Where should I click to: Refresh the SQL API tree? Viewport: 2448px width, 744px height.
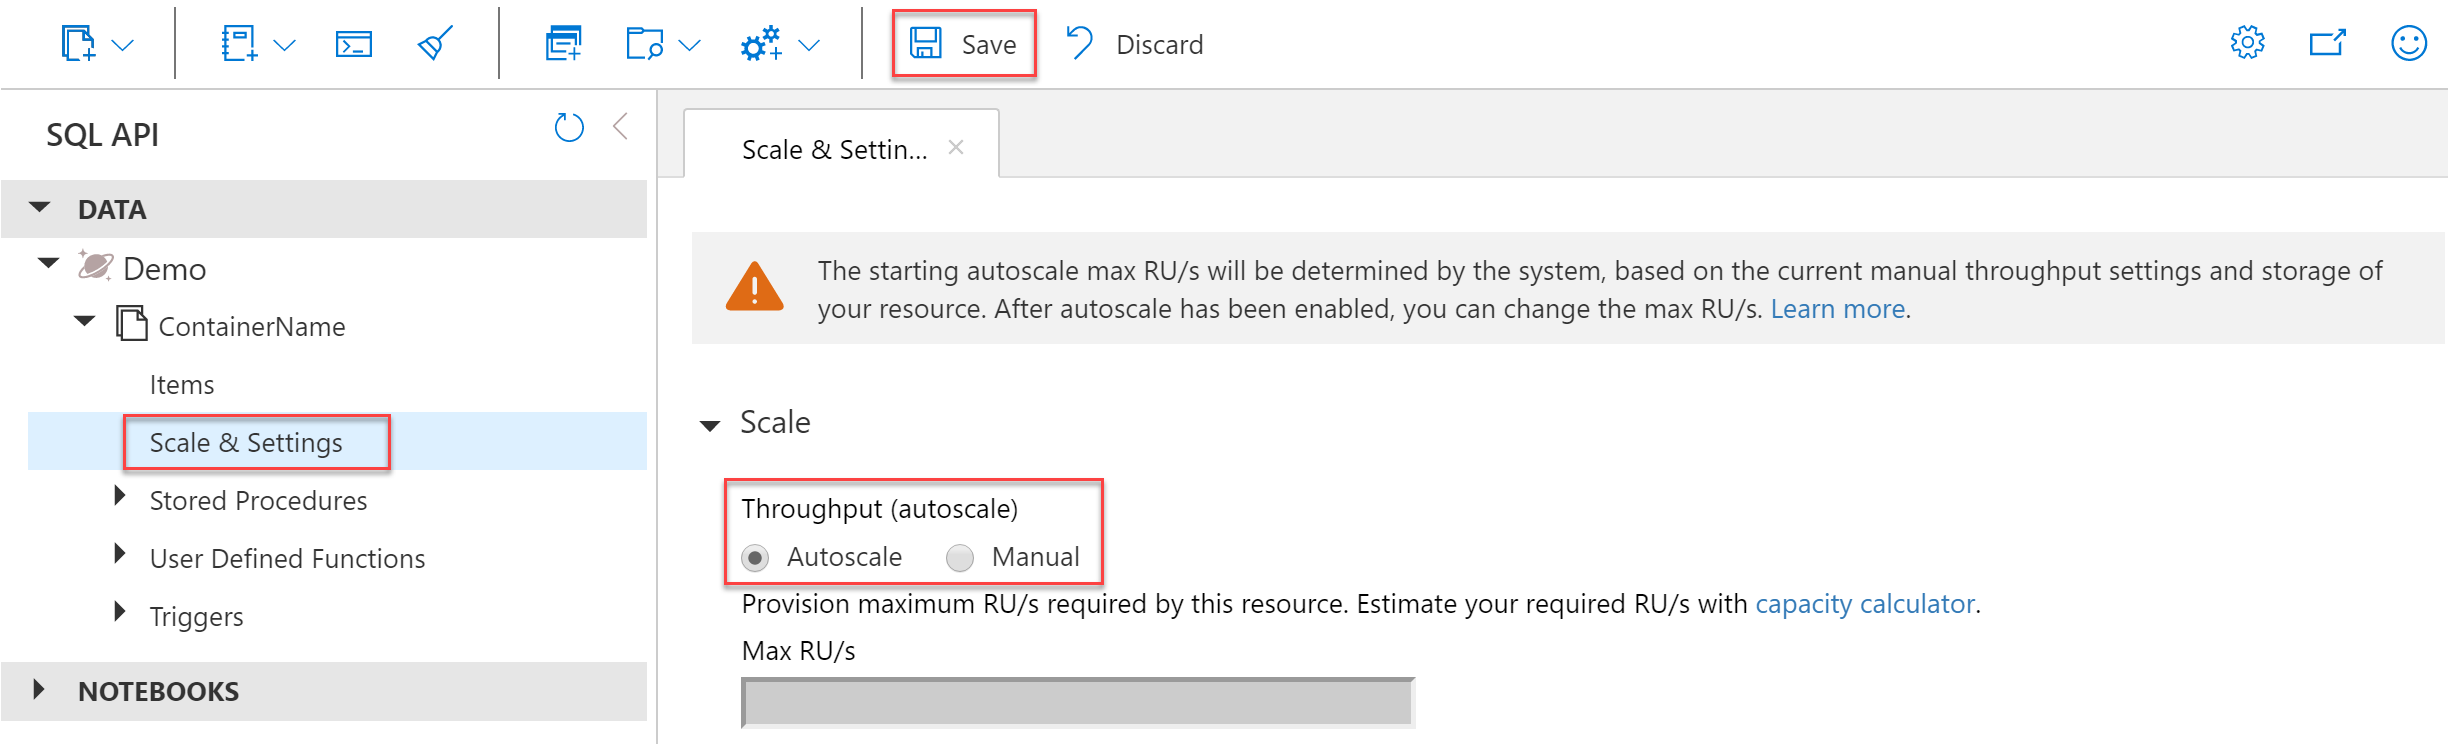[x=569, y=127]
